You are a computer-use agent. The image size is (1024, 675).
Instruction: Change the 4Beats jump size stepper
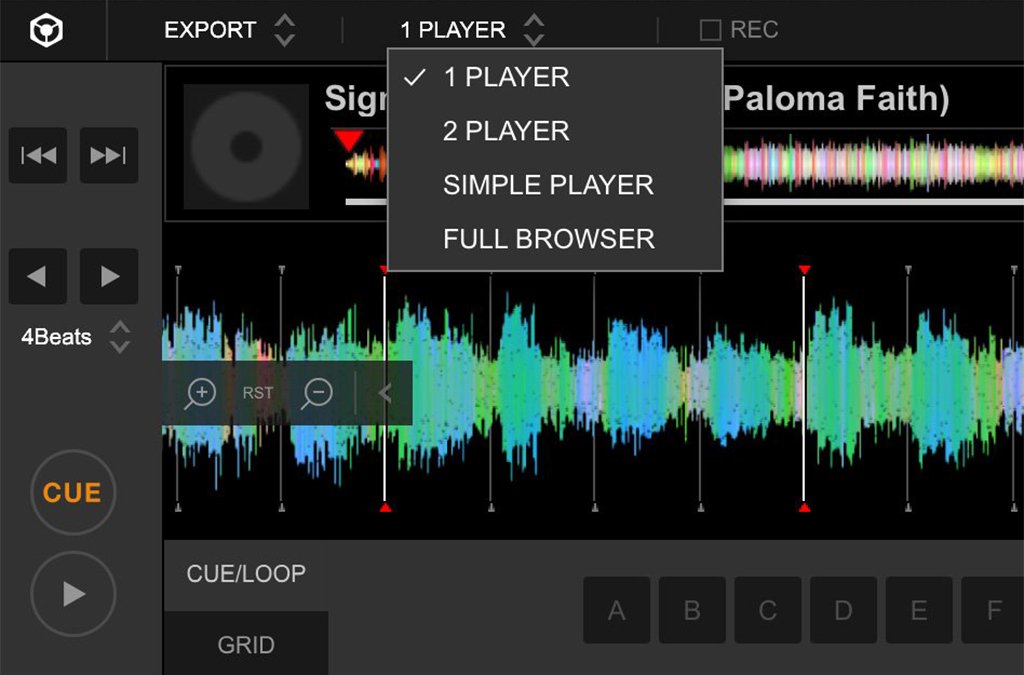click(119, 337)
